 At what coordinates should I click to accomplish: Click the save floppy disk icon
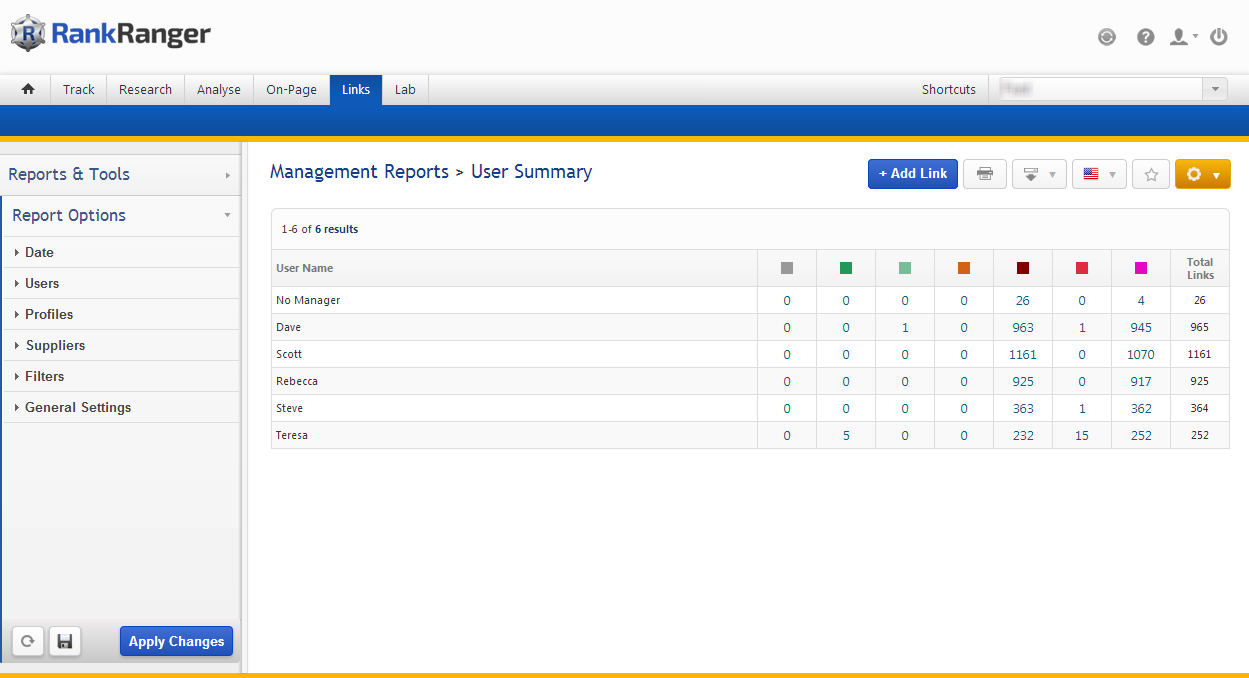(x=65, y=641)
